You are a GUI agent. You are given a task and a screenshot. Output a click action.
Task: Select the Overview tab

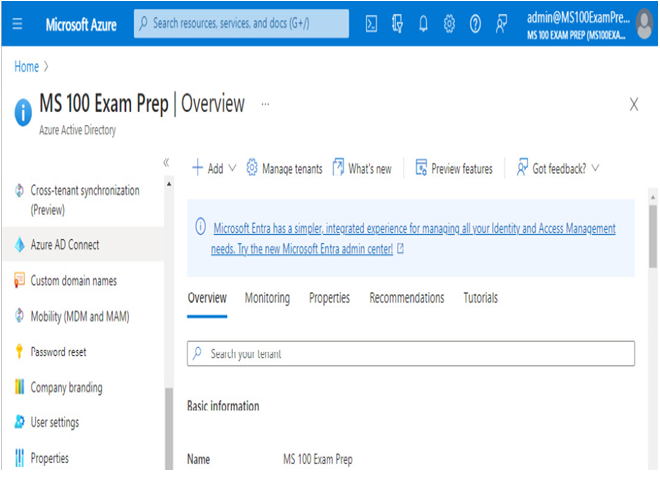207,298
